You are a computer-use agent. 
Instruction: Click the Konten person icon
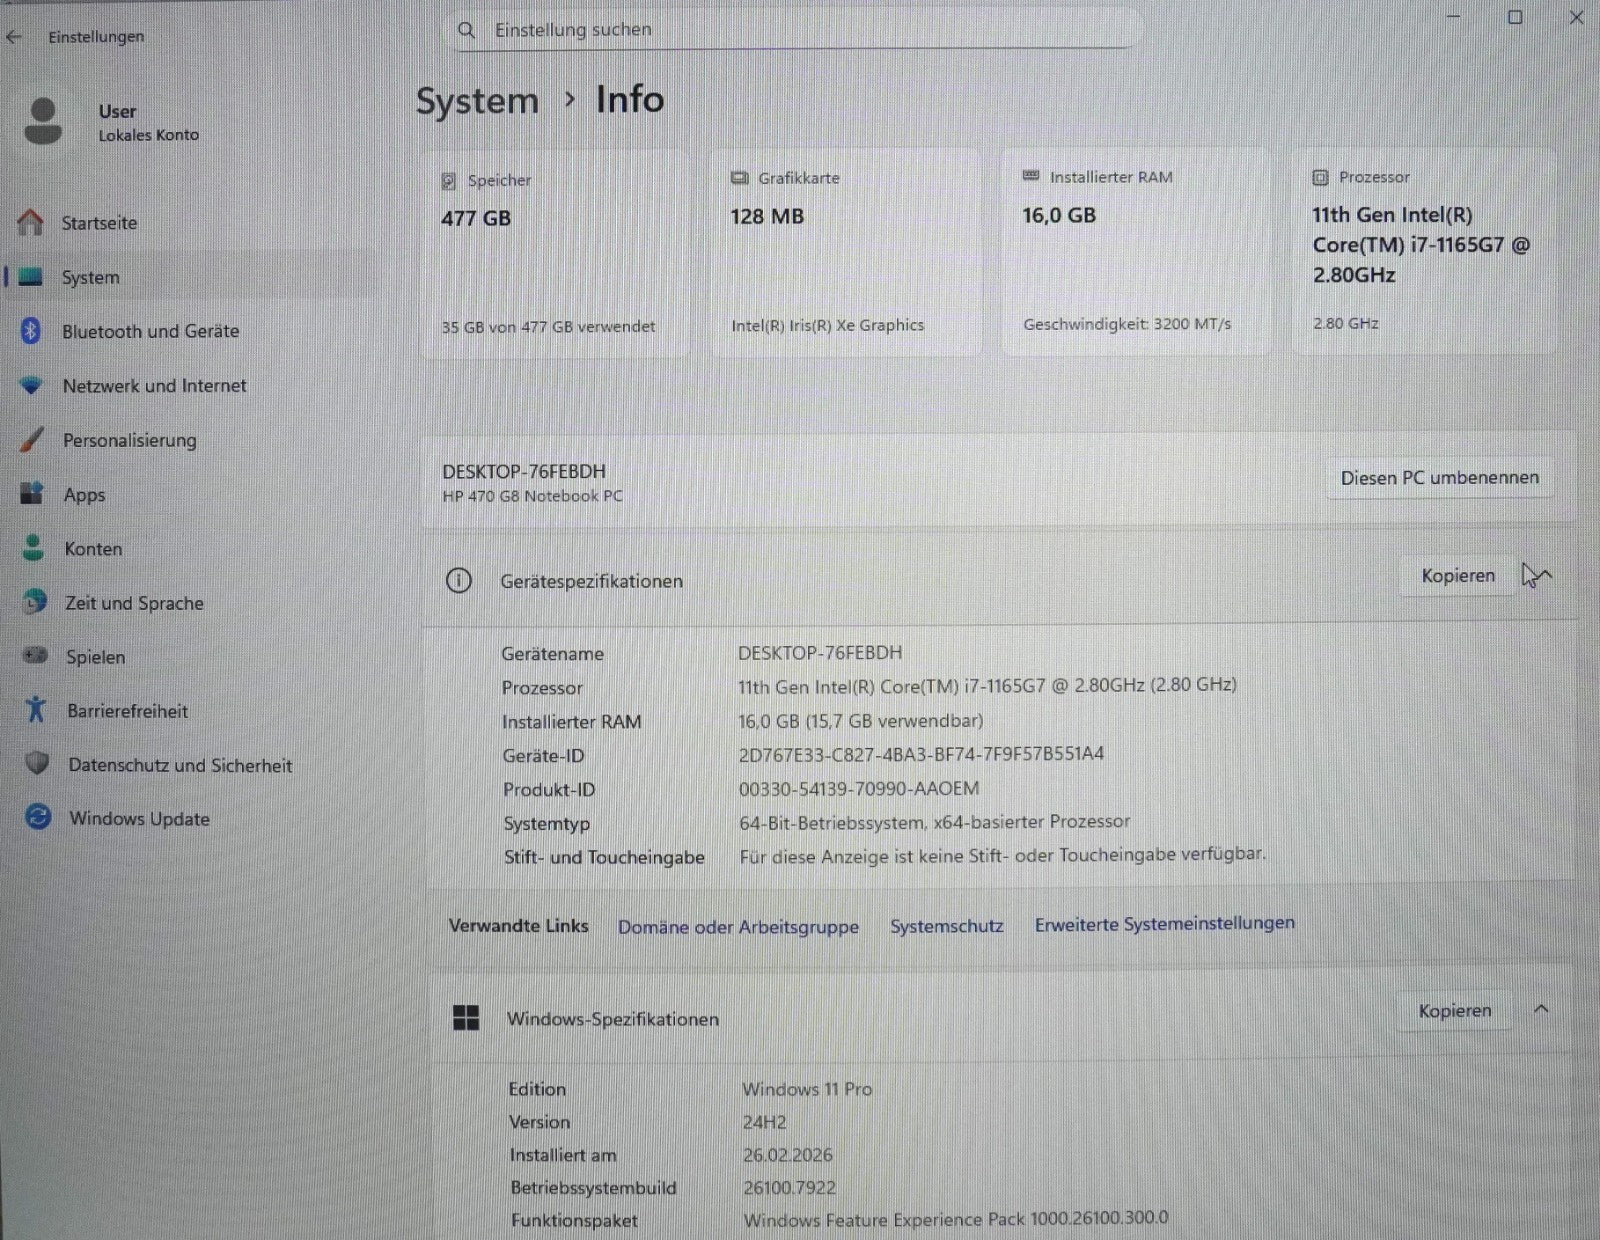pos(34,548)
